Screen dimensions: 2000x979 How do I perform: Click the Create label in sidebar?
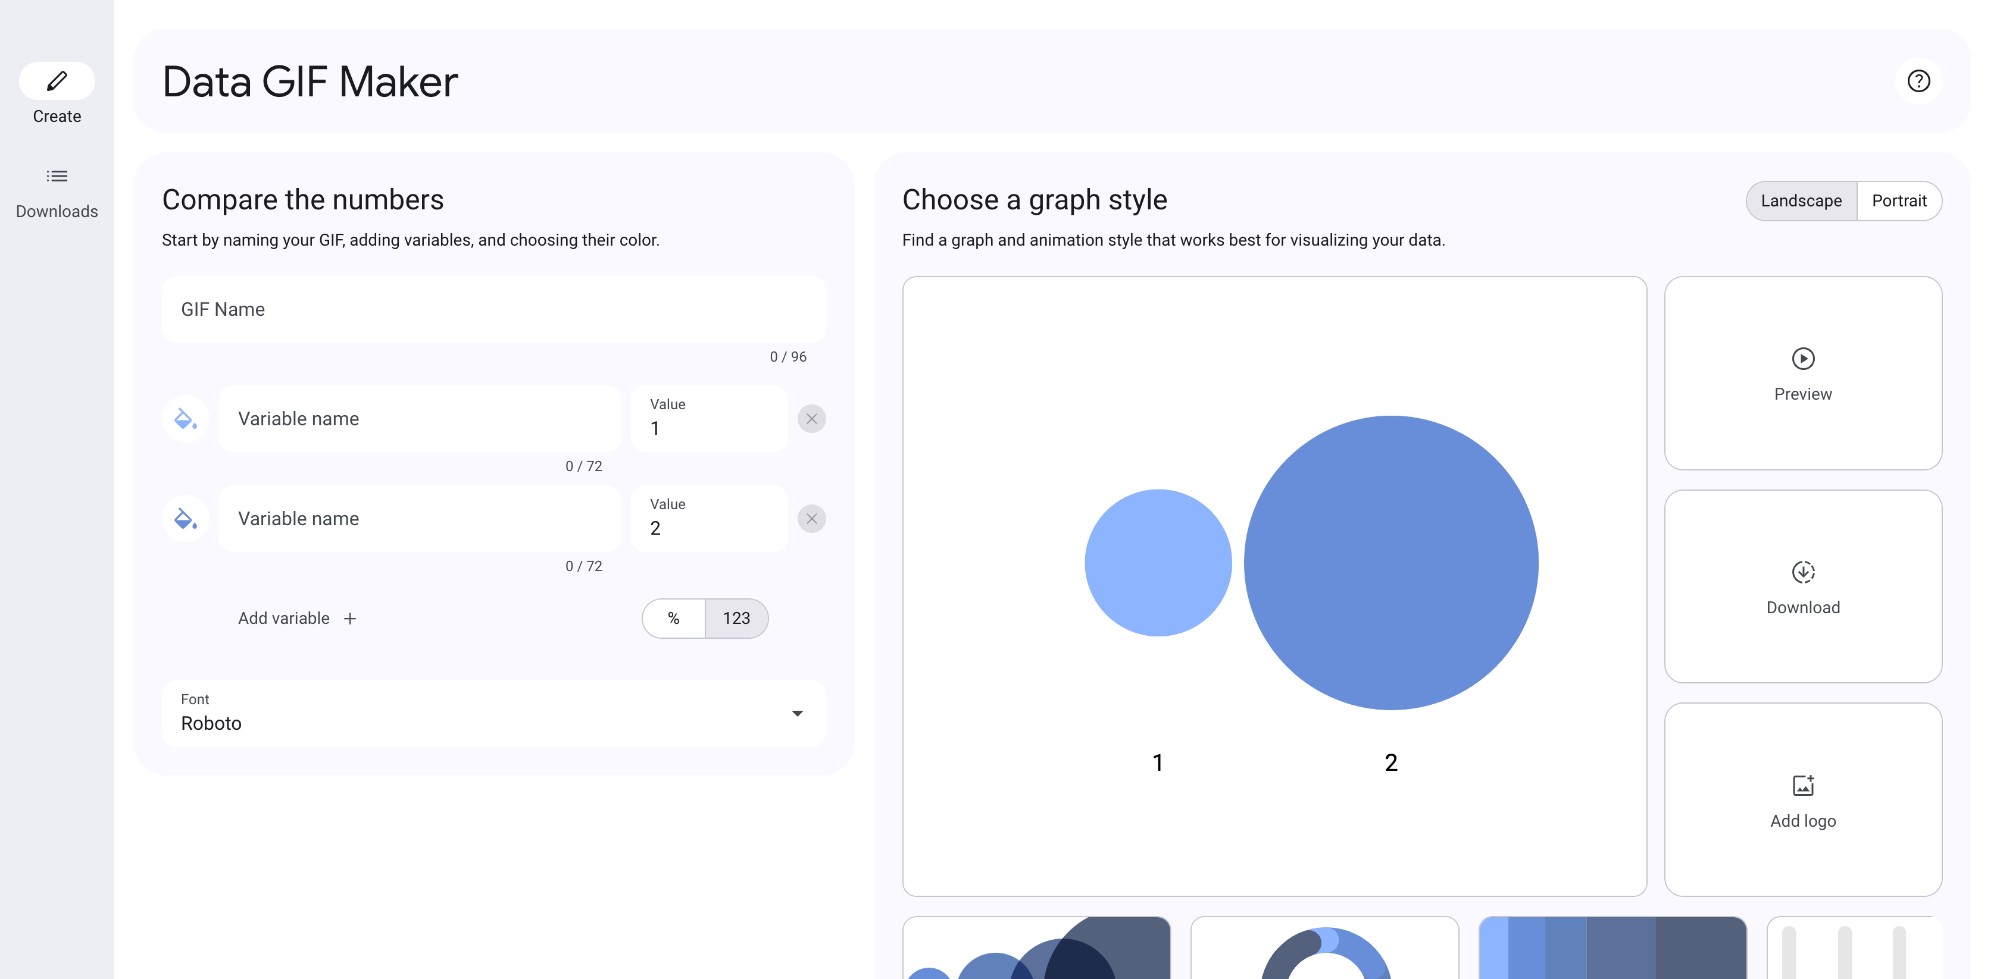click(57, 117)
